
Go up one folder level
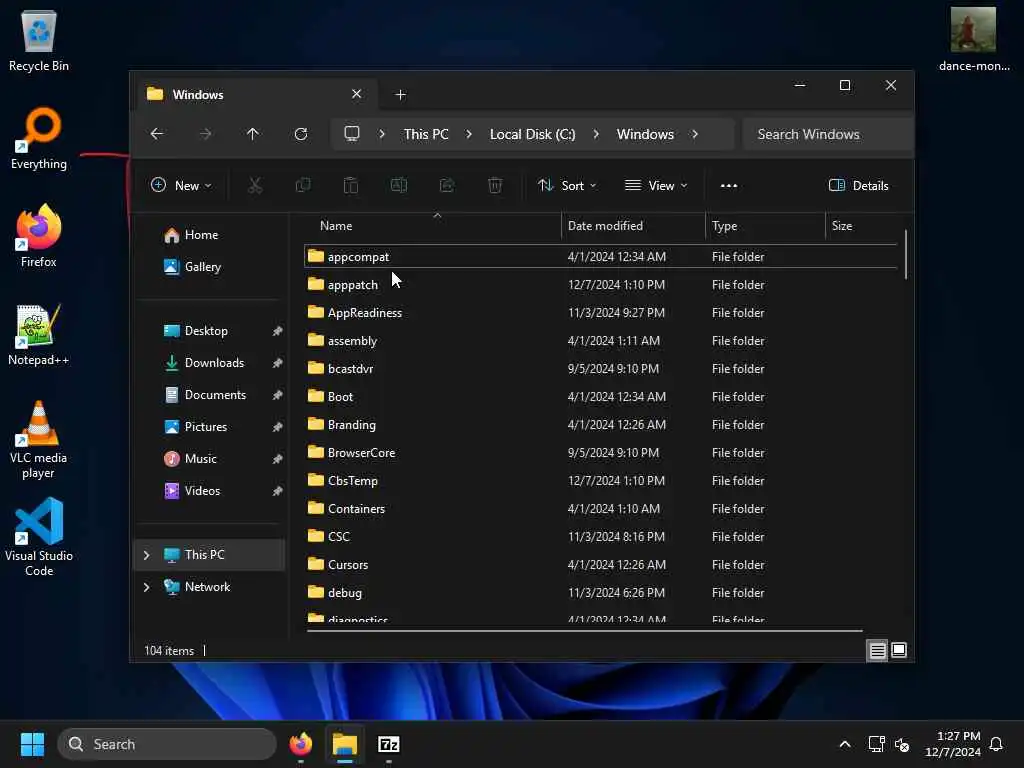click(x=253, y=134)
